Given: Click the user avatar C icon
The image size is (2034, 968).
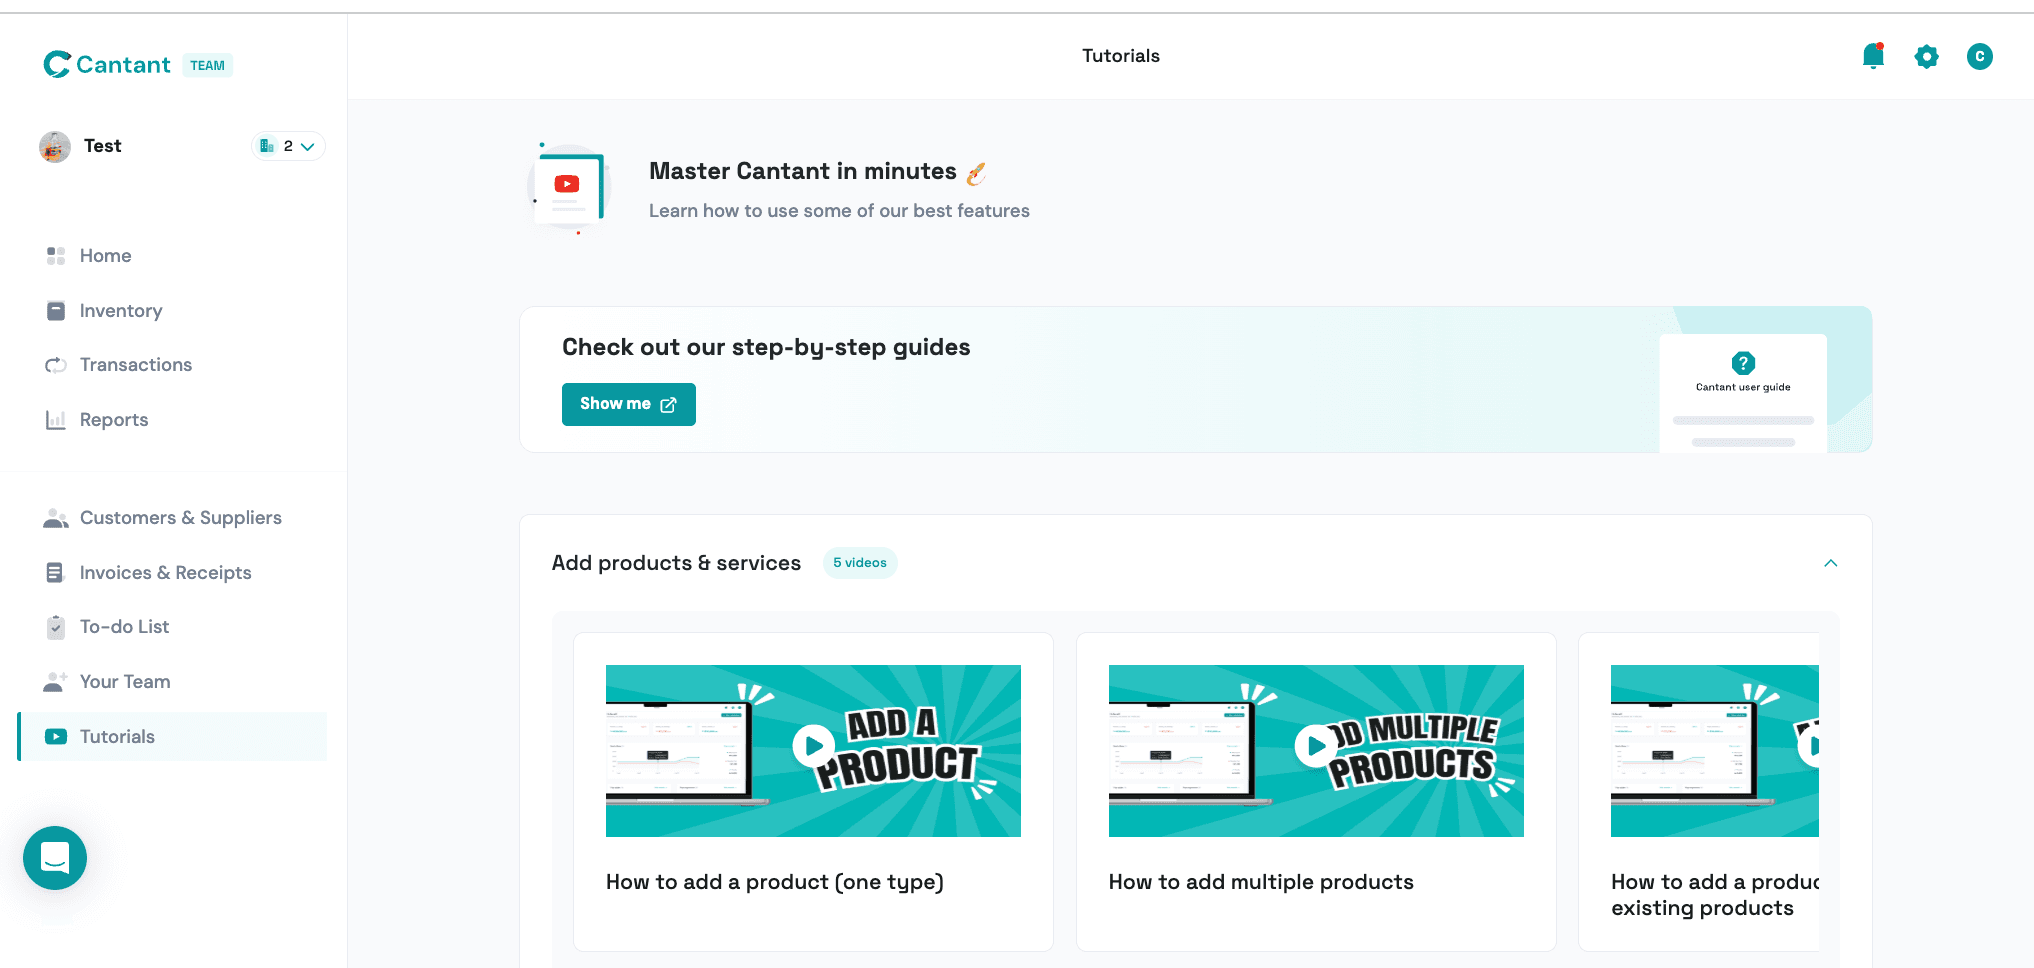Looking at the screenshot, I should click(x=1979, y=56).
